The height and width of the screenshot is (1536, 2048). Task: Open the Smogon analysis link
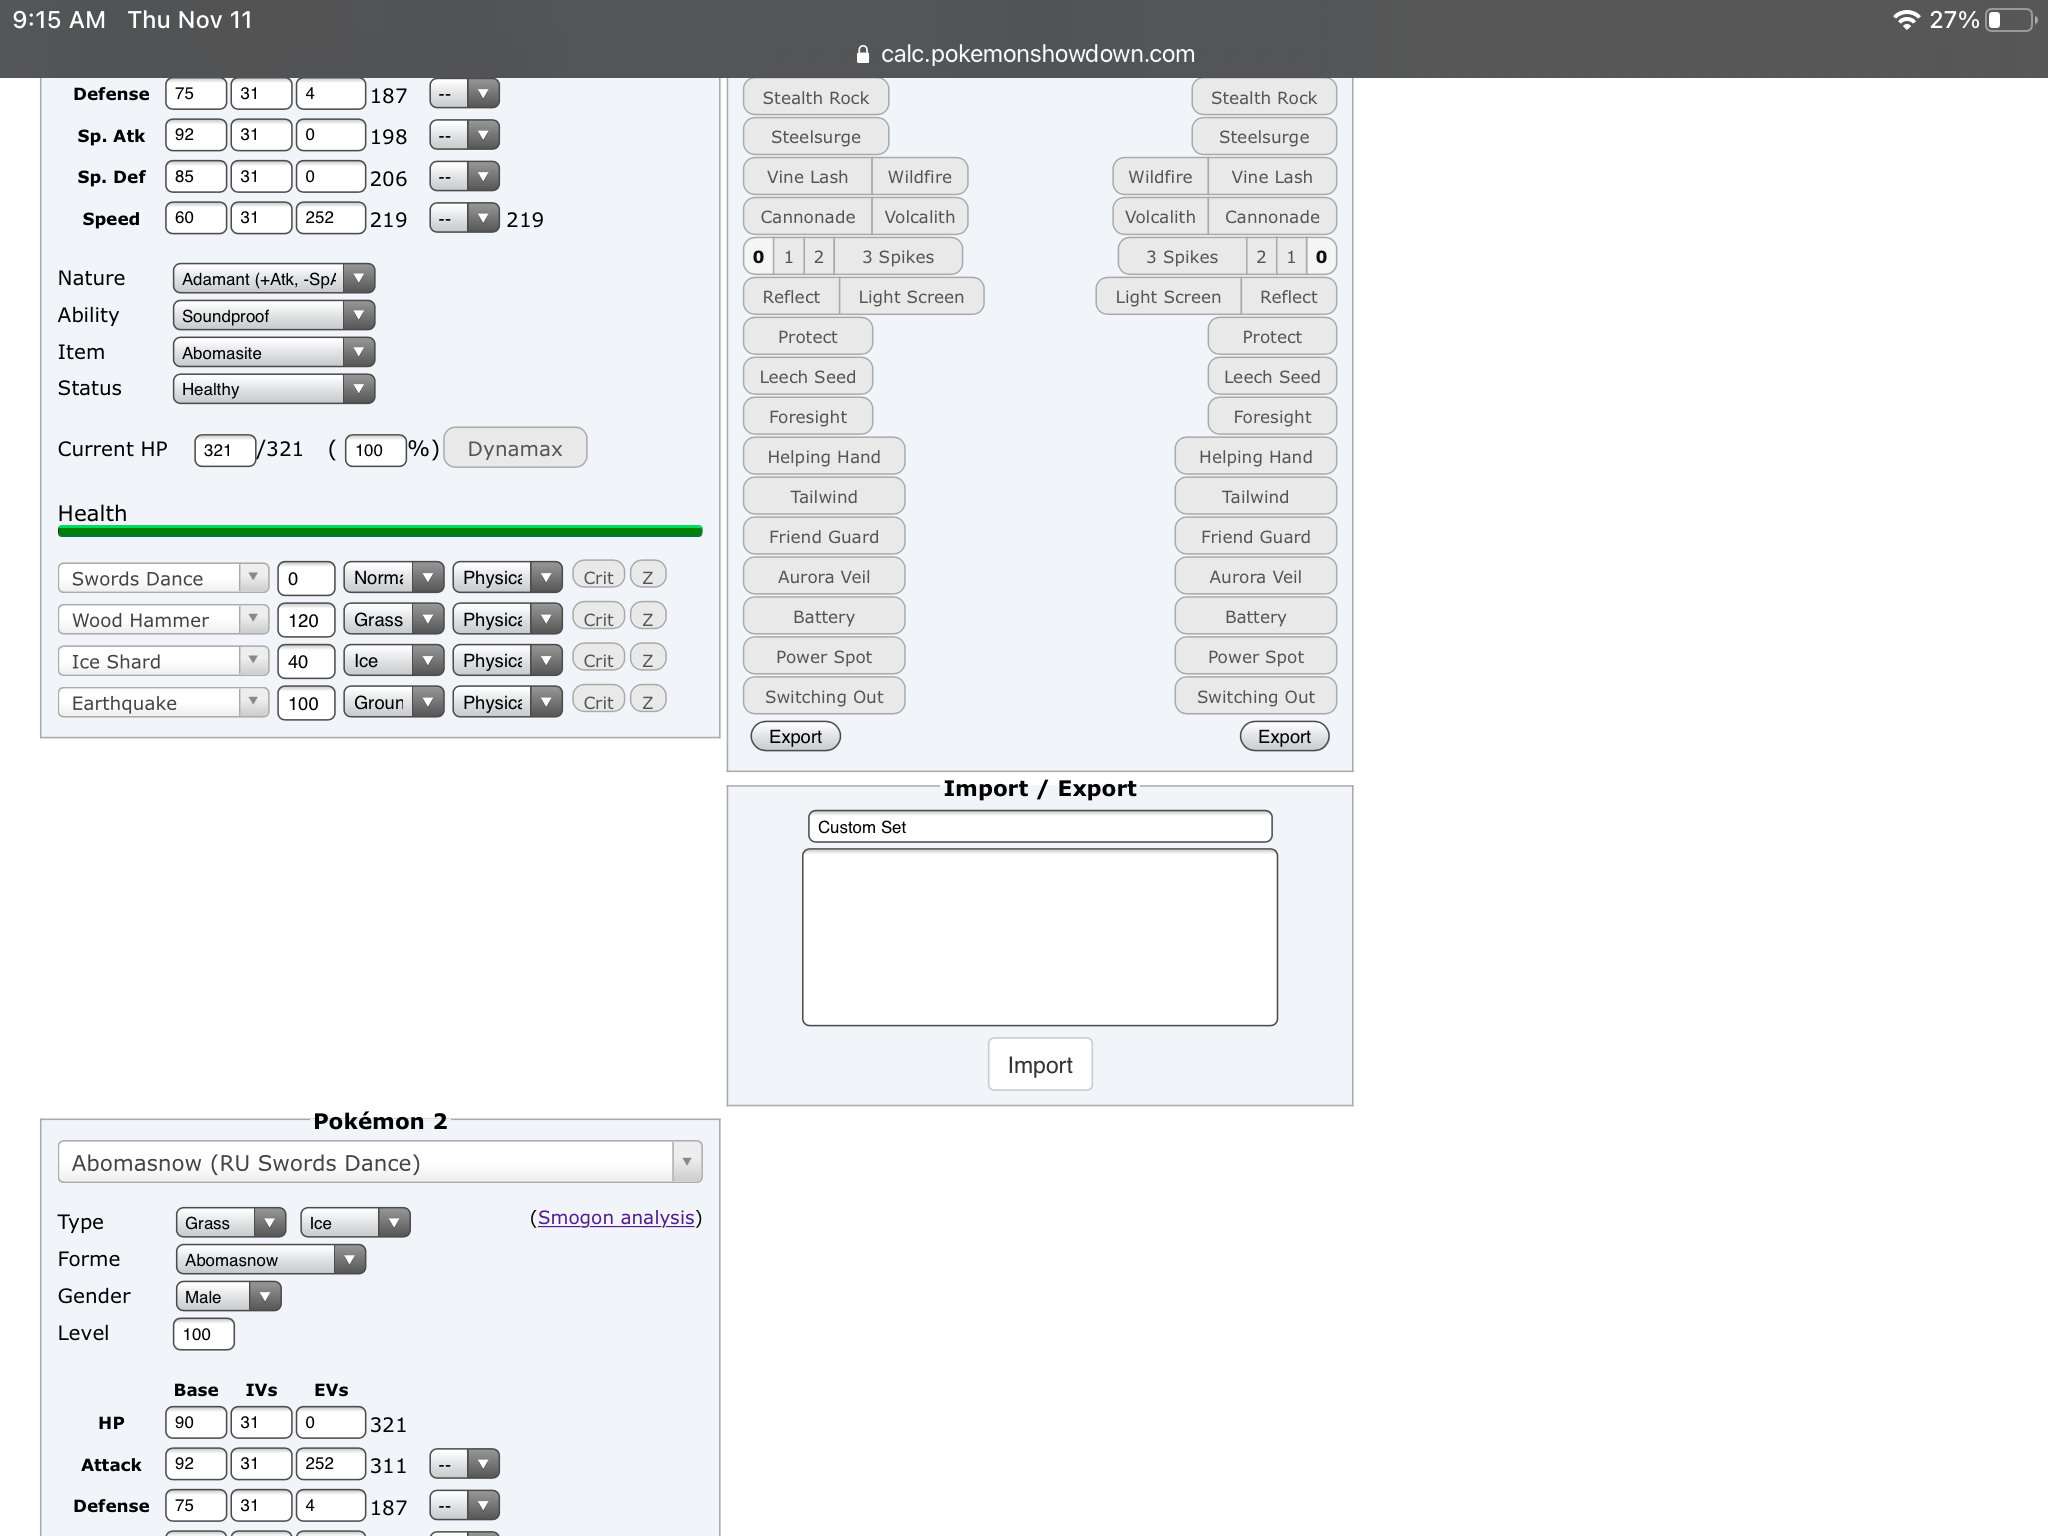616,1217
